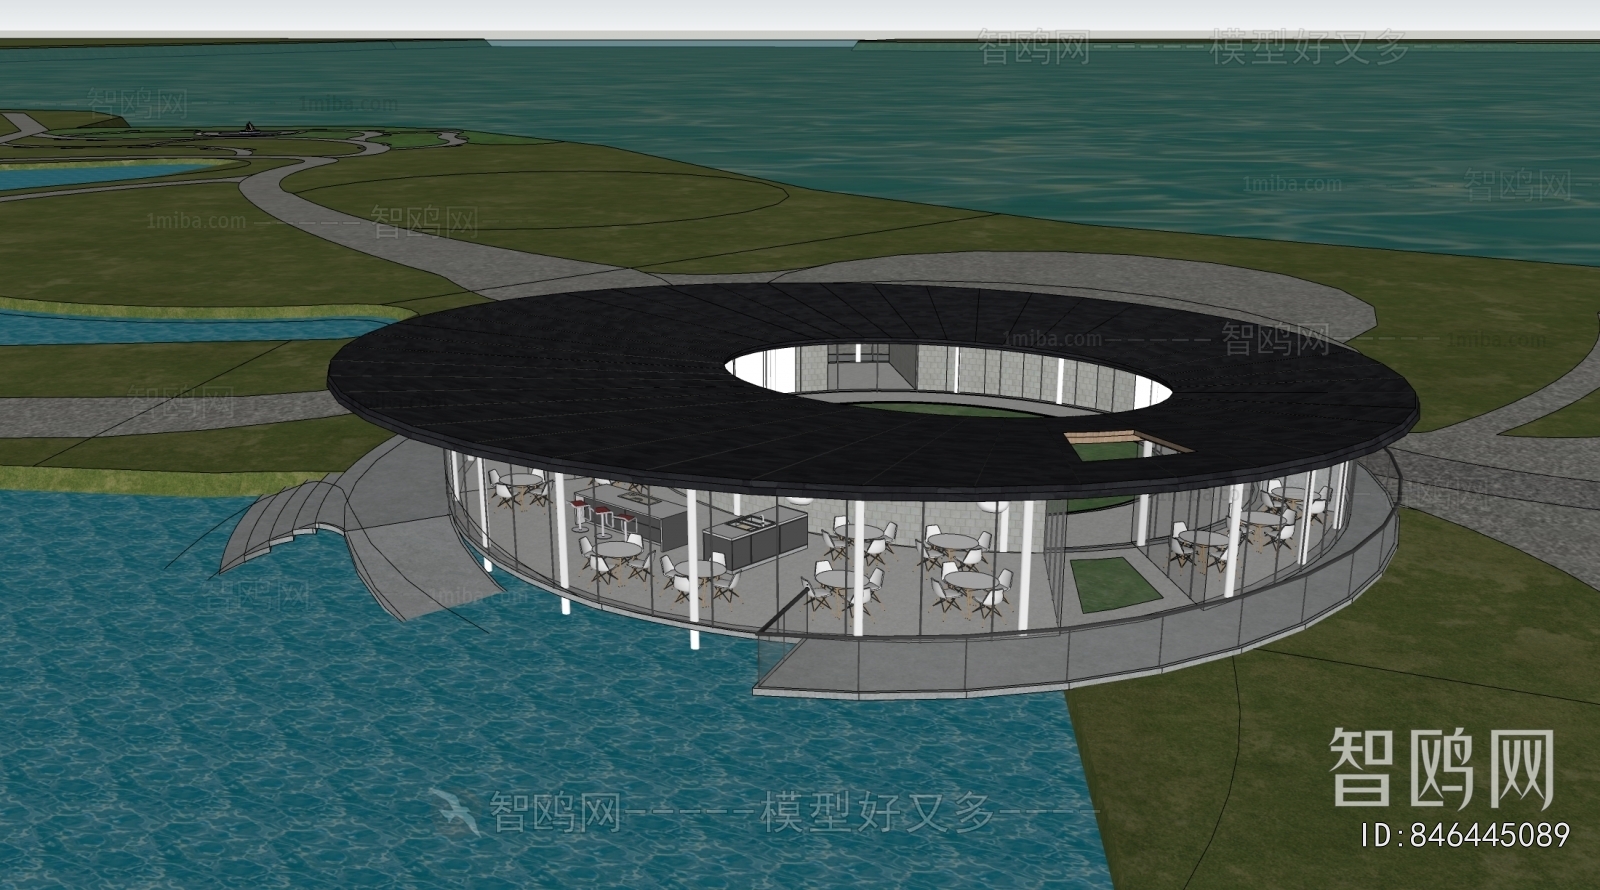Select the dining tables at building's right side
This screenshot has width=1600, height=890.
click(1265, 520)
